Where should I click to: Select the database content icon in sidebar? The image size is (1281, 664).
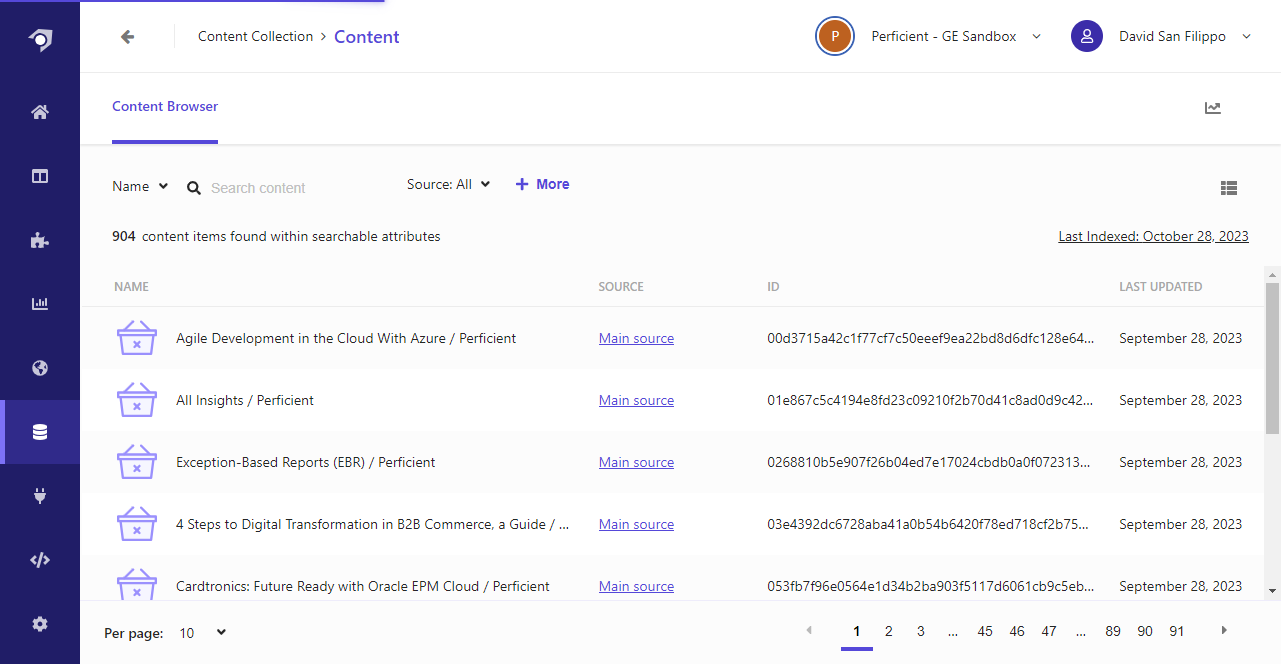(x=39, y=431)
